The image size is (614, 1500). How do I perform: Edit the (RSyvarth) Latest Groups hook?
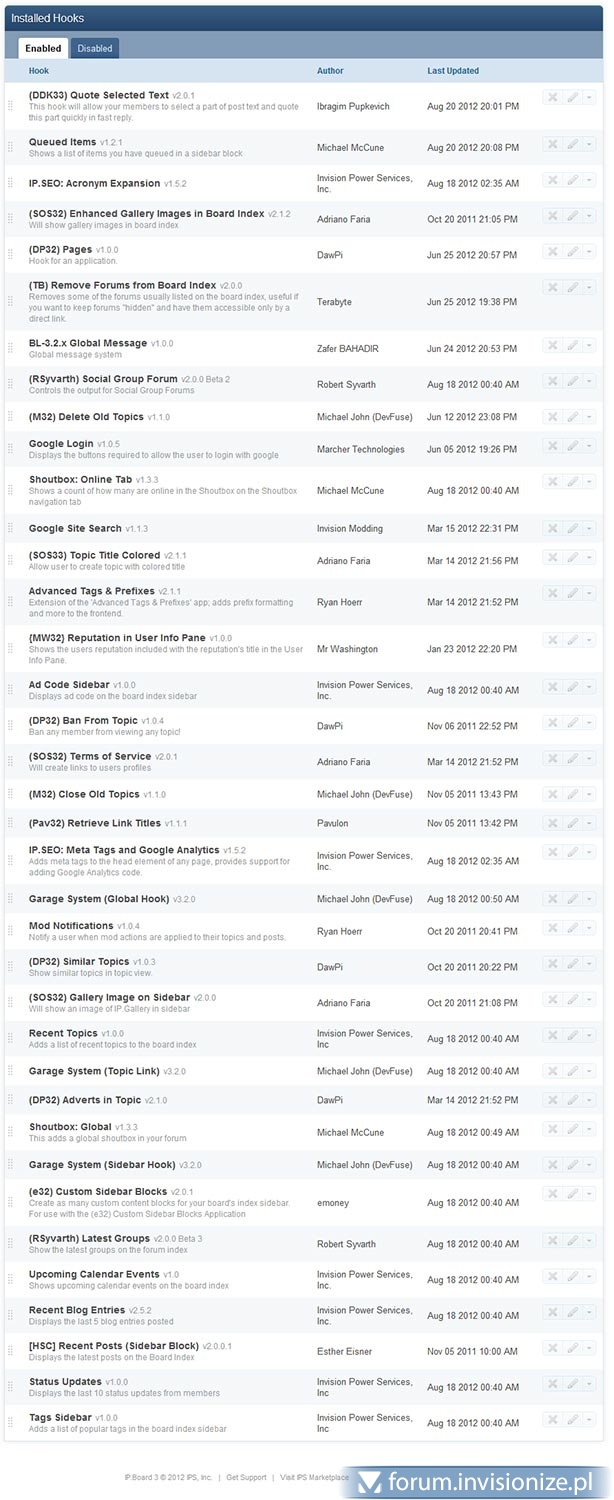pos(572,1241)
